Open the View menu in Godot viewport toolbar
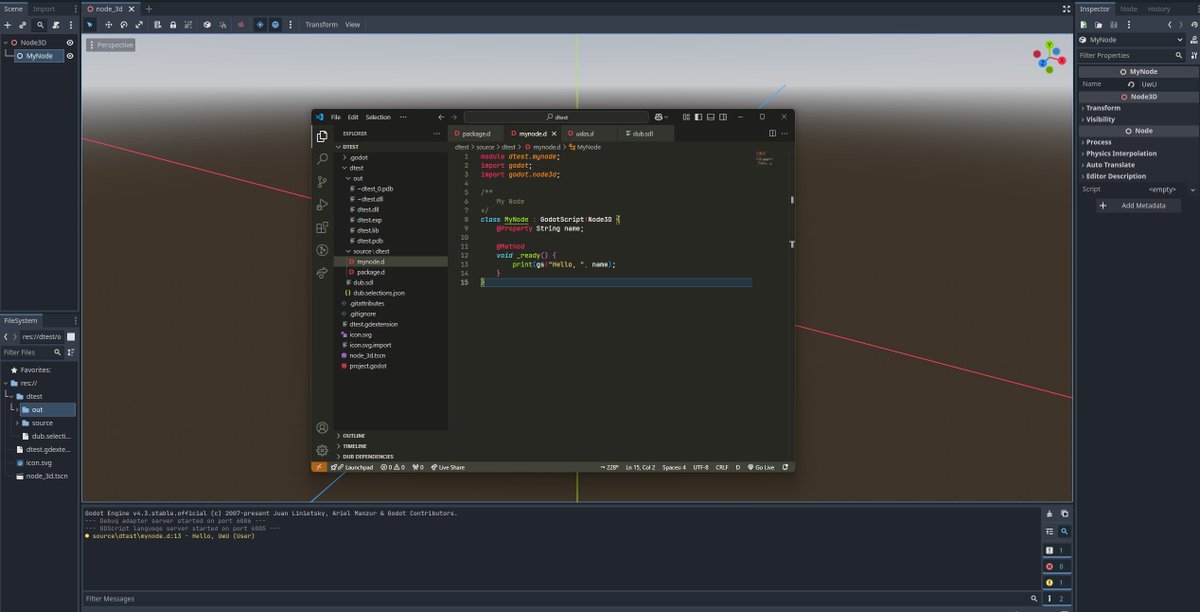 pos(352,24)
